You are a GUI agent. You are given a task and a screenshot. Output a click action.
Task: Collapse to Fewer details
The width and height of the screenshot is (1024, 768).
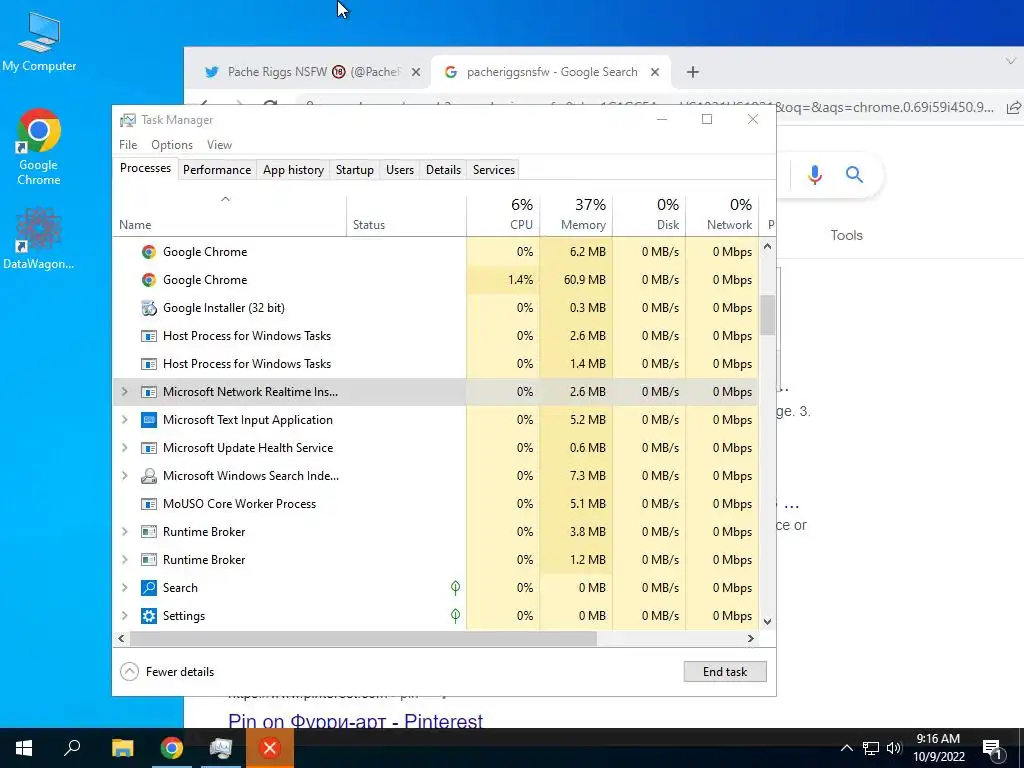coord(168,671)
